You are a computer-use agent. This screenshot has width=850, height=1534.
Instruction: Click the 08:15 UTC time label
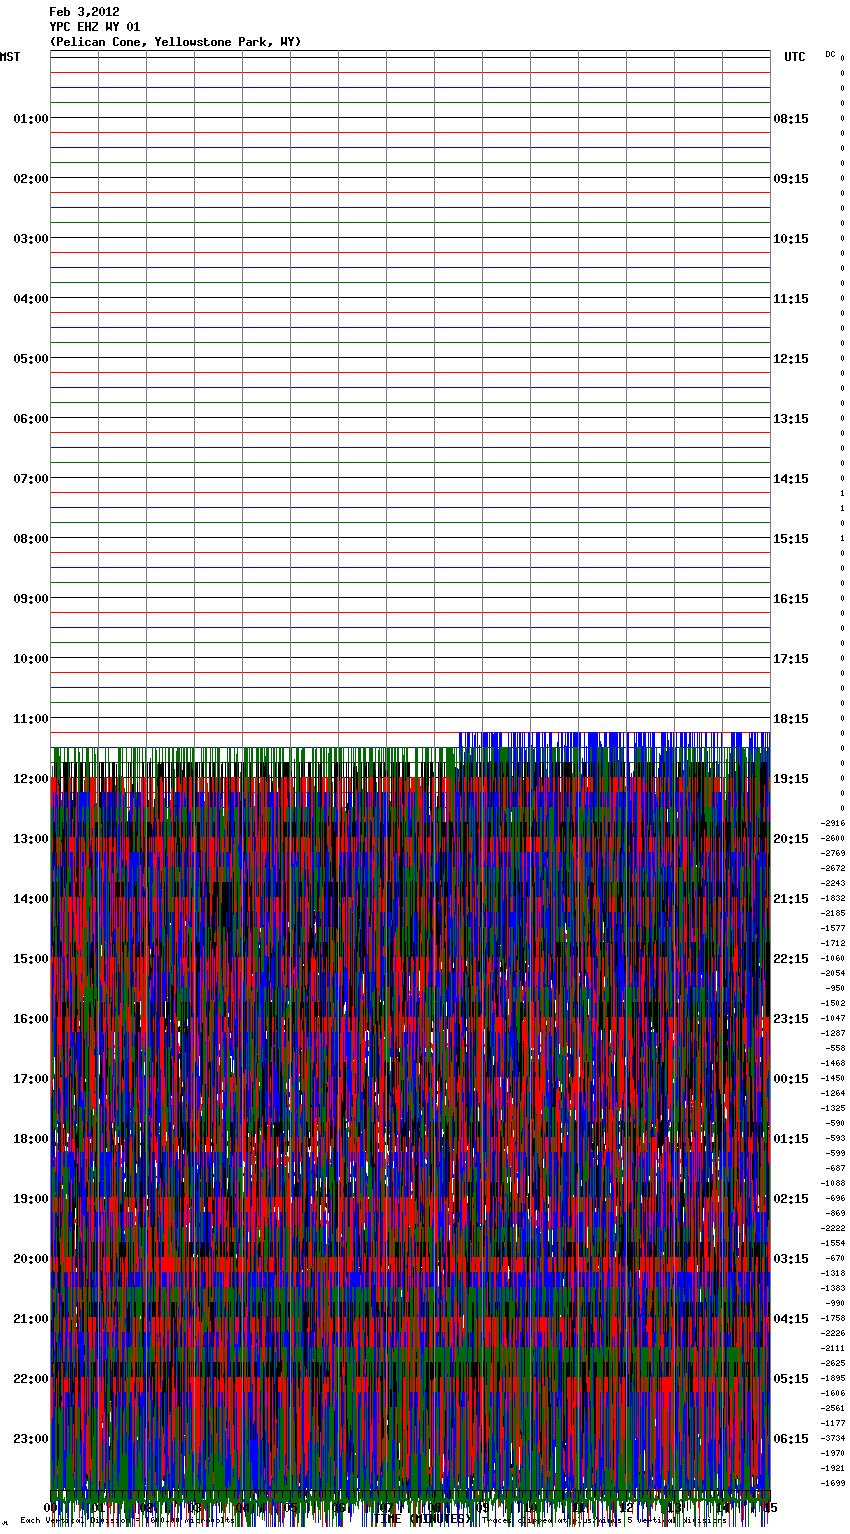click(x=791, y=119)
